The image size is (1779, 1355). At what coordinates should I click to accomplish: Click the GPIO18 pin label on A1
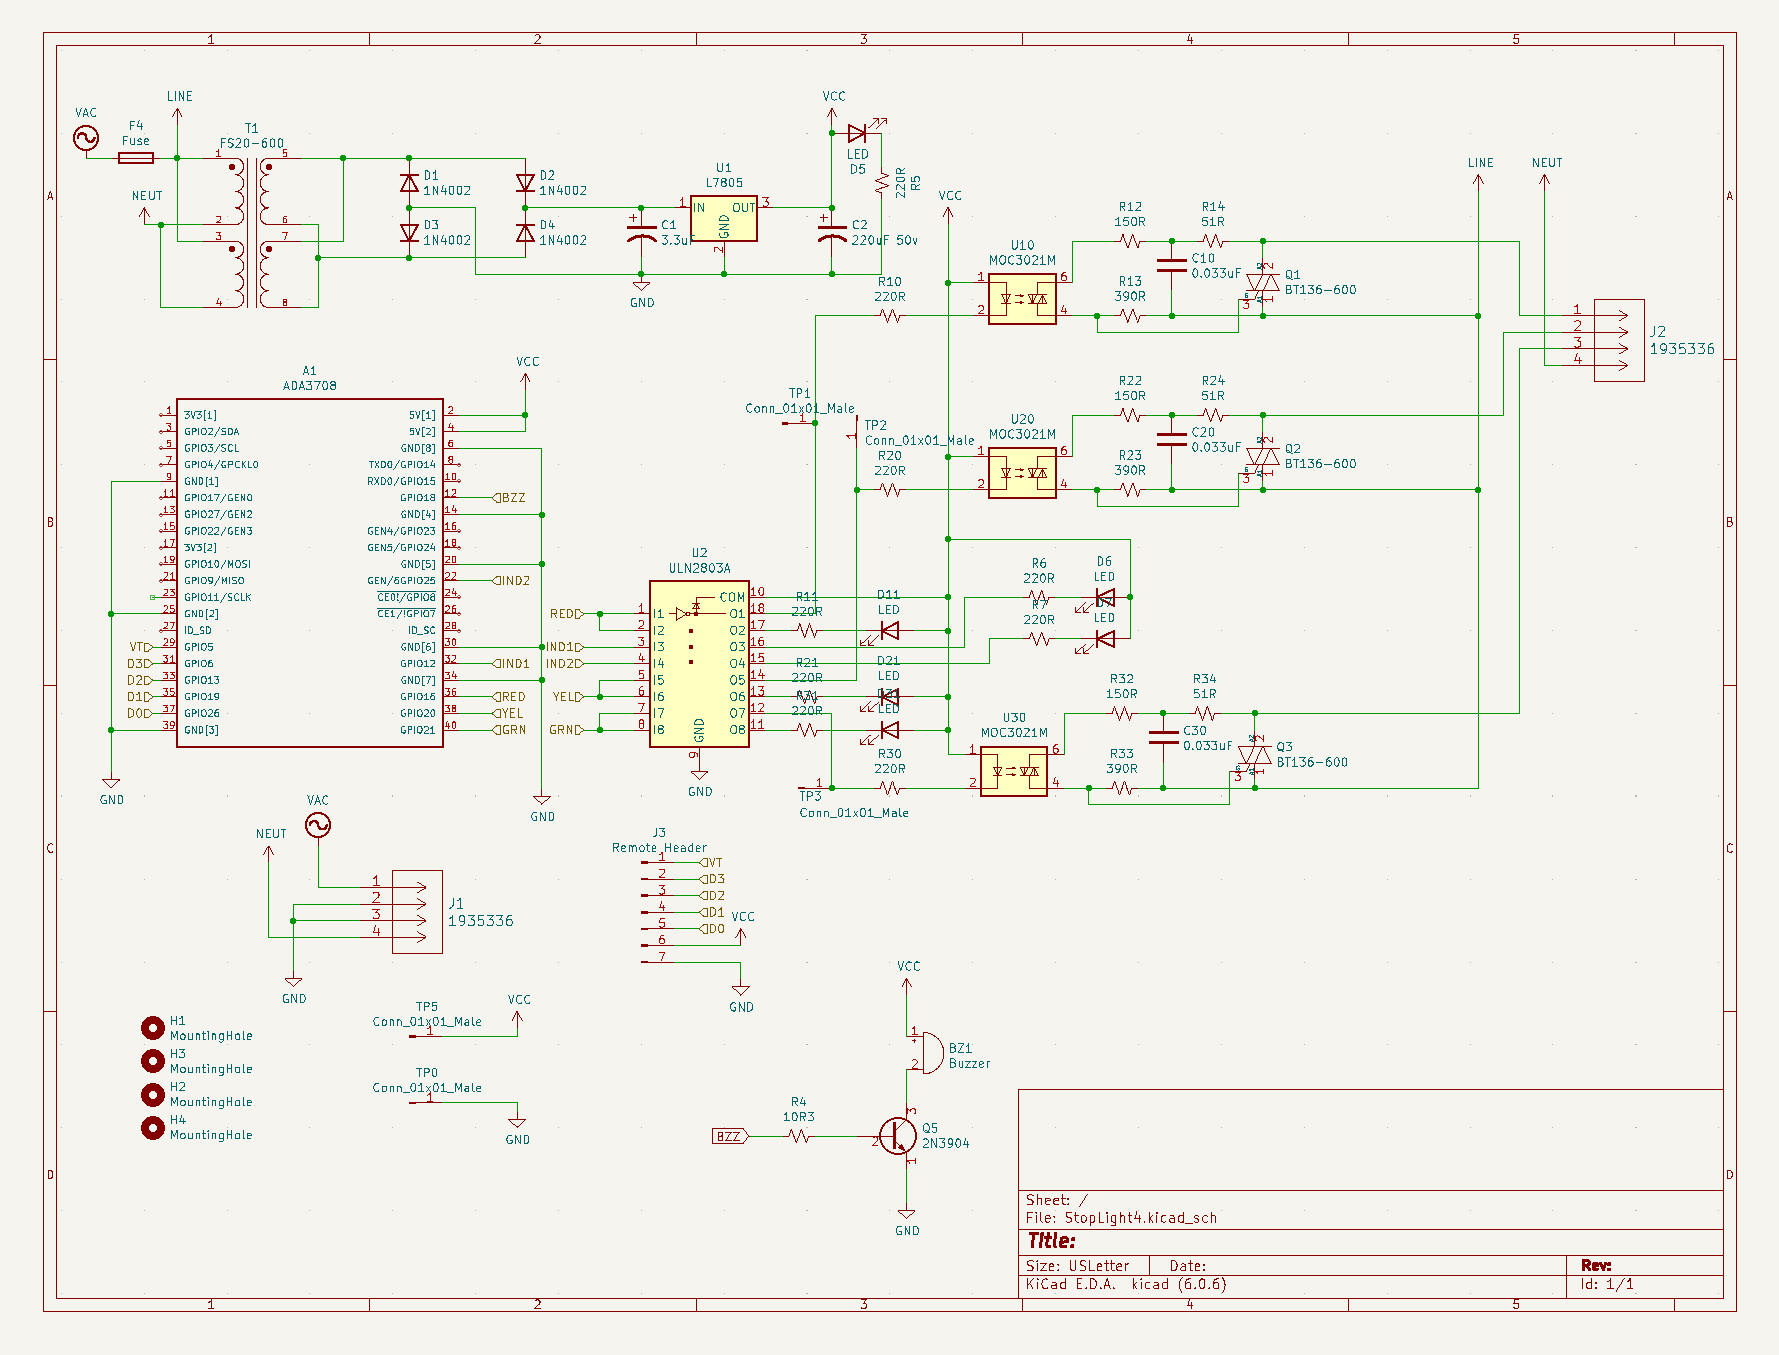click(418, 498)
